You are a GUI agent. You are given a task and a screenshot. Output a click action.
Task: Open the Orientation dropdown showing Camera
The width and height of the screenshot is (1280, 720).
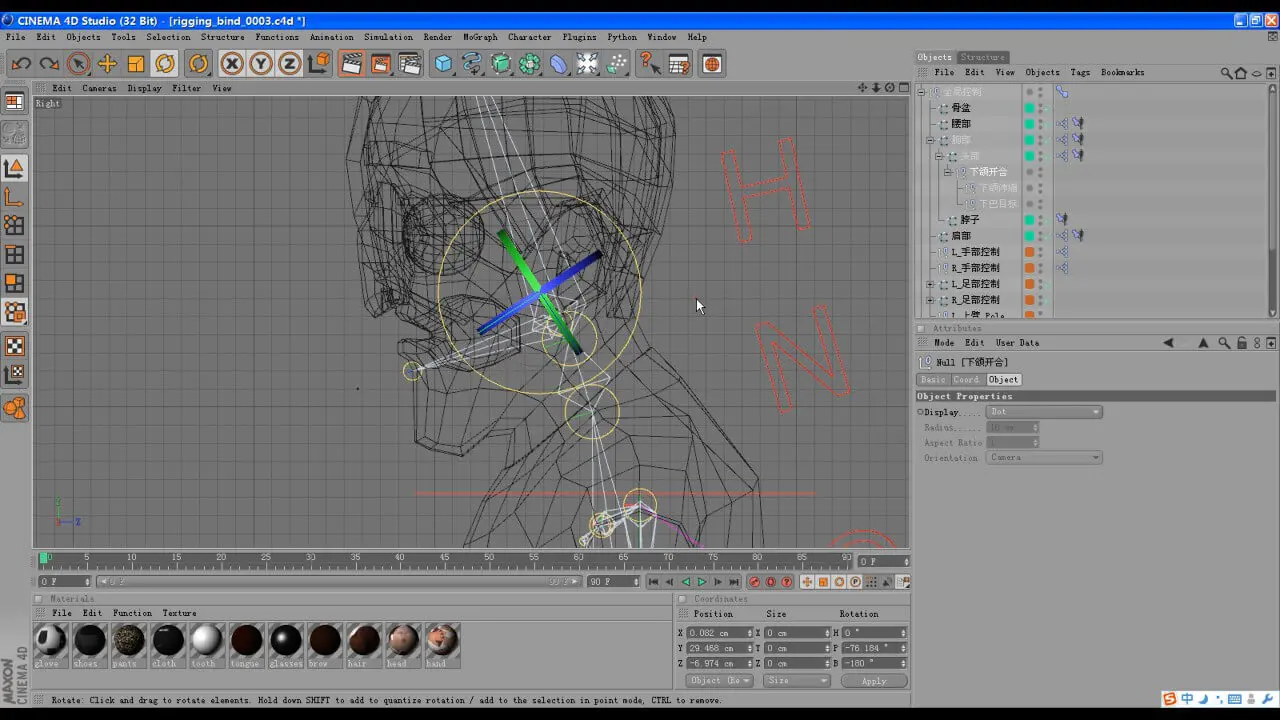[x=1044, y=458]
